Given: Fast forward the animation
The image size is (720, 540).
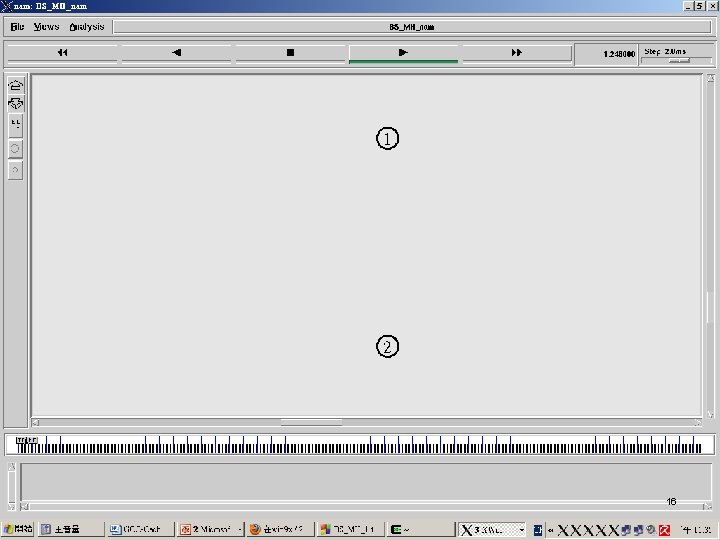Looking at the screenshot, I should click(517, 53).
